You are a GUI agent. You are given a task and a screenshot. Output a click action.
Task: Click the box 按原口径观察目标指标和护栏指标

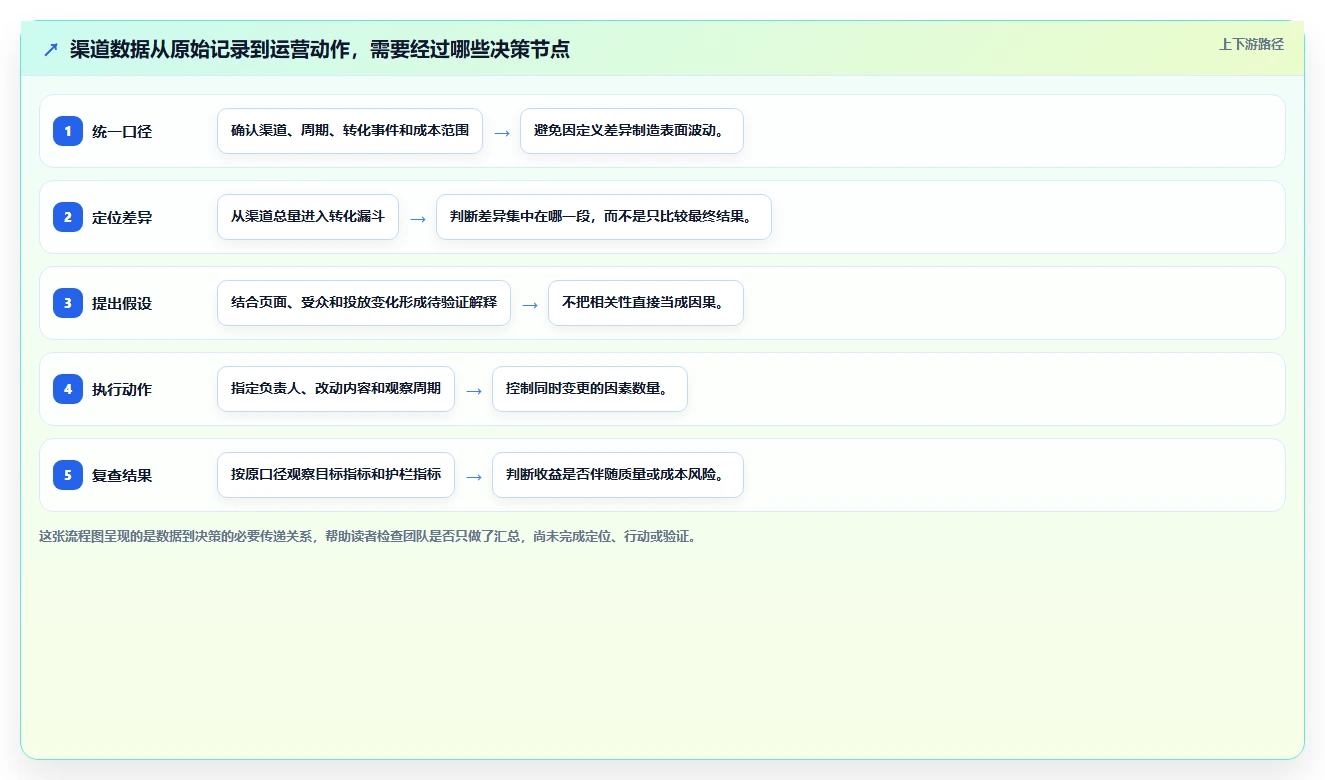(336, 475)
